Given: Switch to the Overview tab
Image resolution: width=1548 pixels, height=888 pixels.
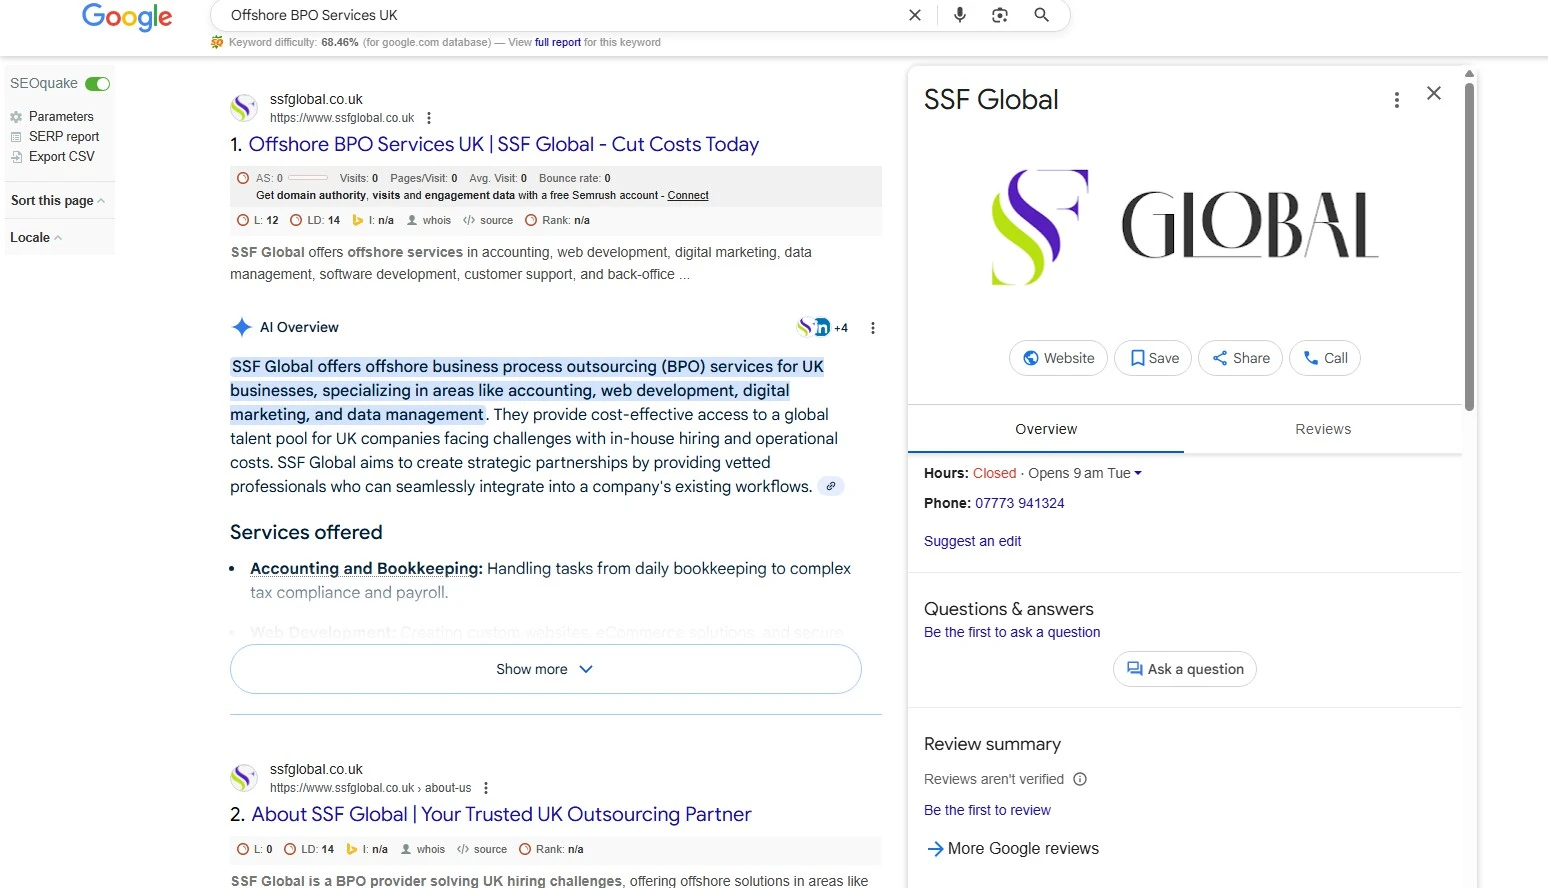Looking at the screenshot, I should (1046, 429).
